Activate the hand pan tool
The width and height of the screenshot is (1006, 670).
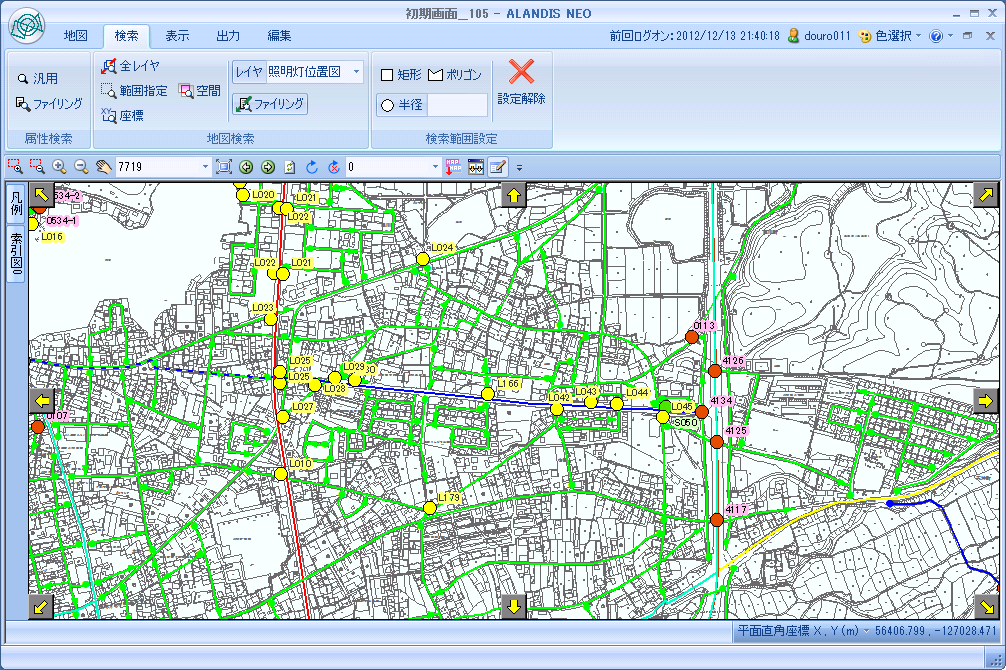(103, 167)
